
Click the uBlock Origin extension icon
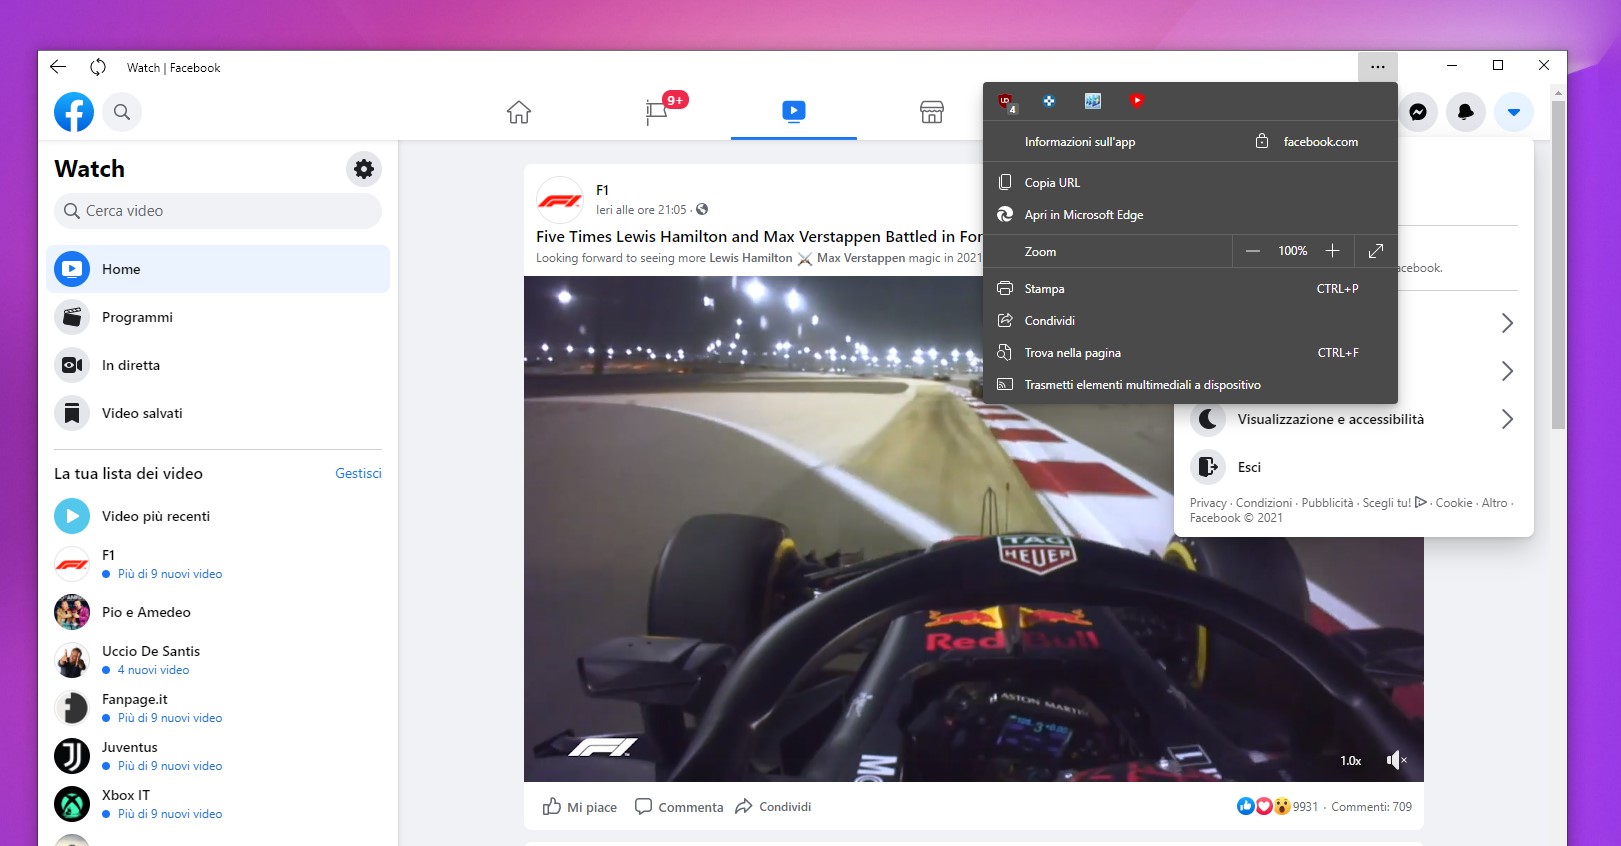1006,101
